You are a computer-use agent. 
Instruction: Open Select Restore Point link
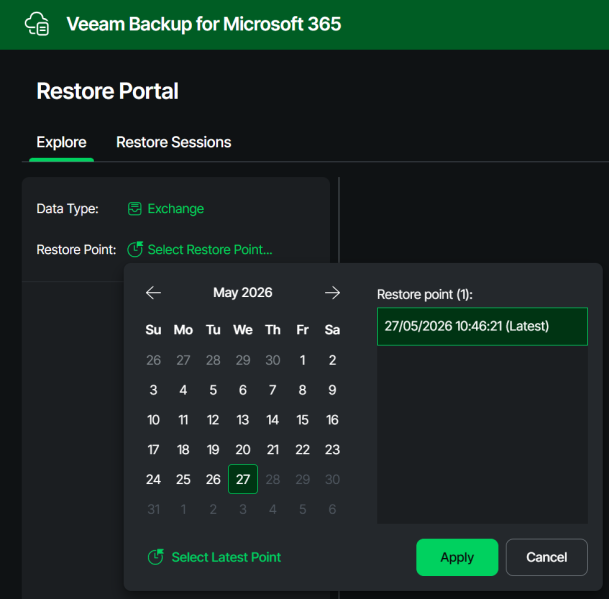pos(210,249)
